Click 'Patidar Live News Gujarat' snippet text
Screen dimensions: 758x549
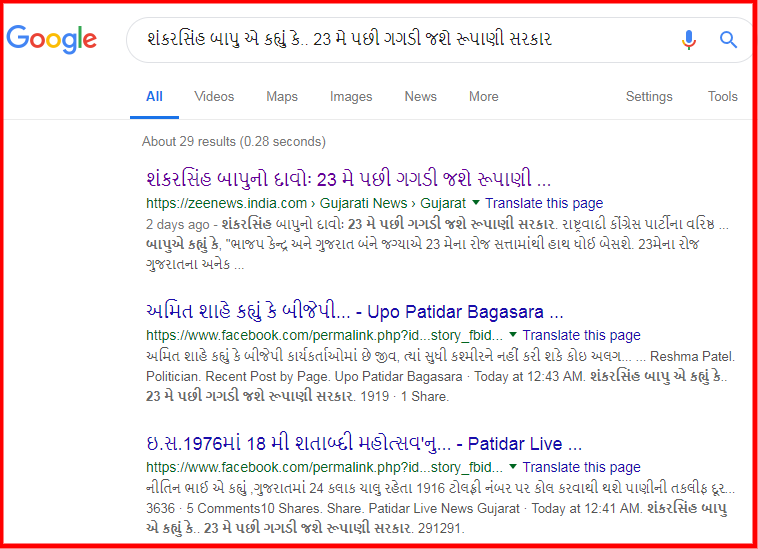coord(444,508)
